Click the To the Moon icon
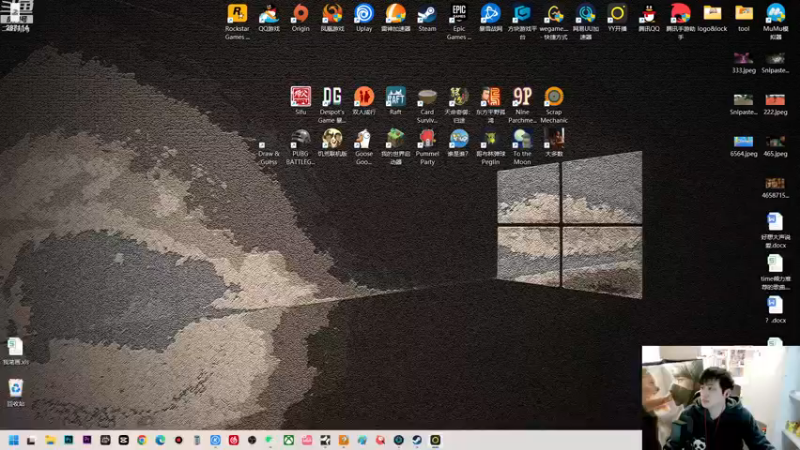Viewport: 800px width, 450px height. click(522, 139)
